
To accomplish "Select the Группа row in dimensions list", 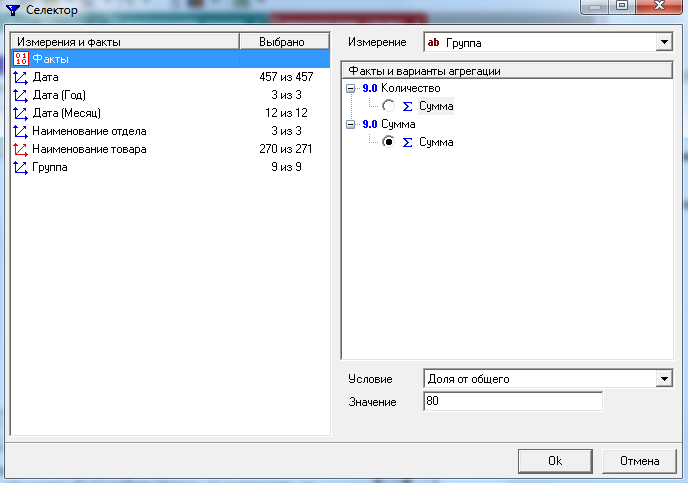I will [x=170, y=167].
